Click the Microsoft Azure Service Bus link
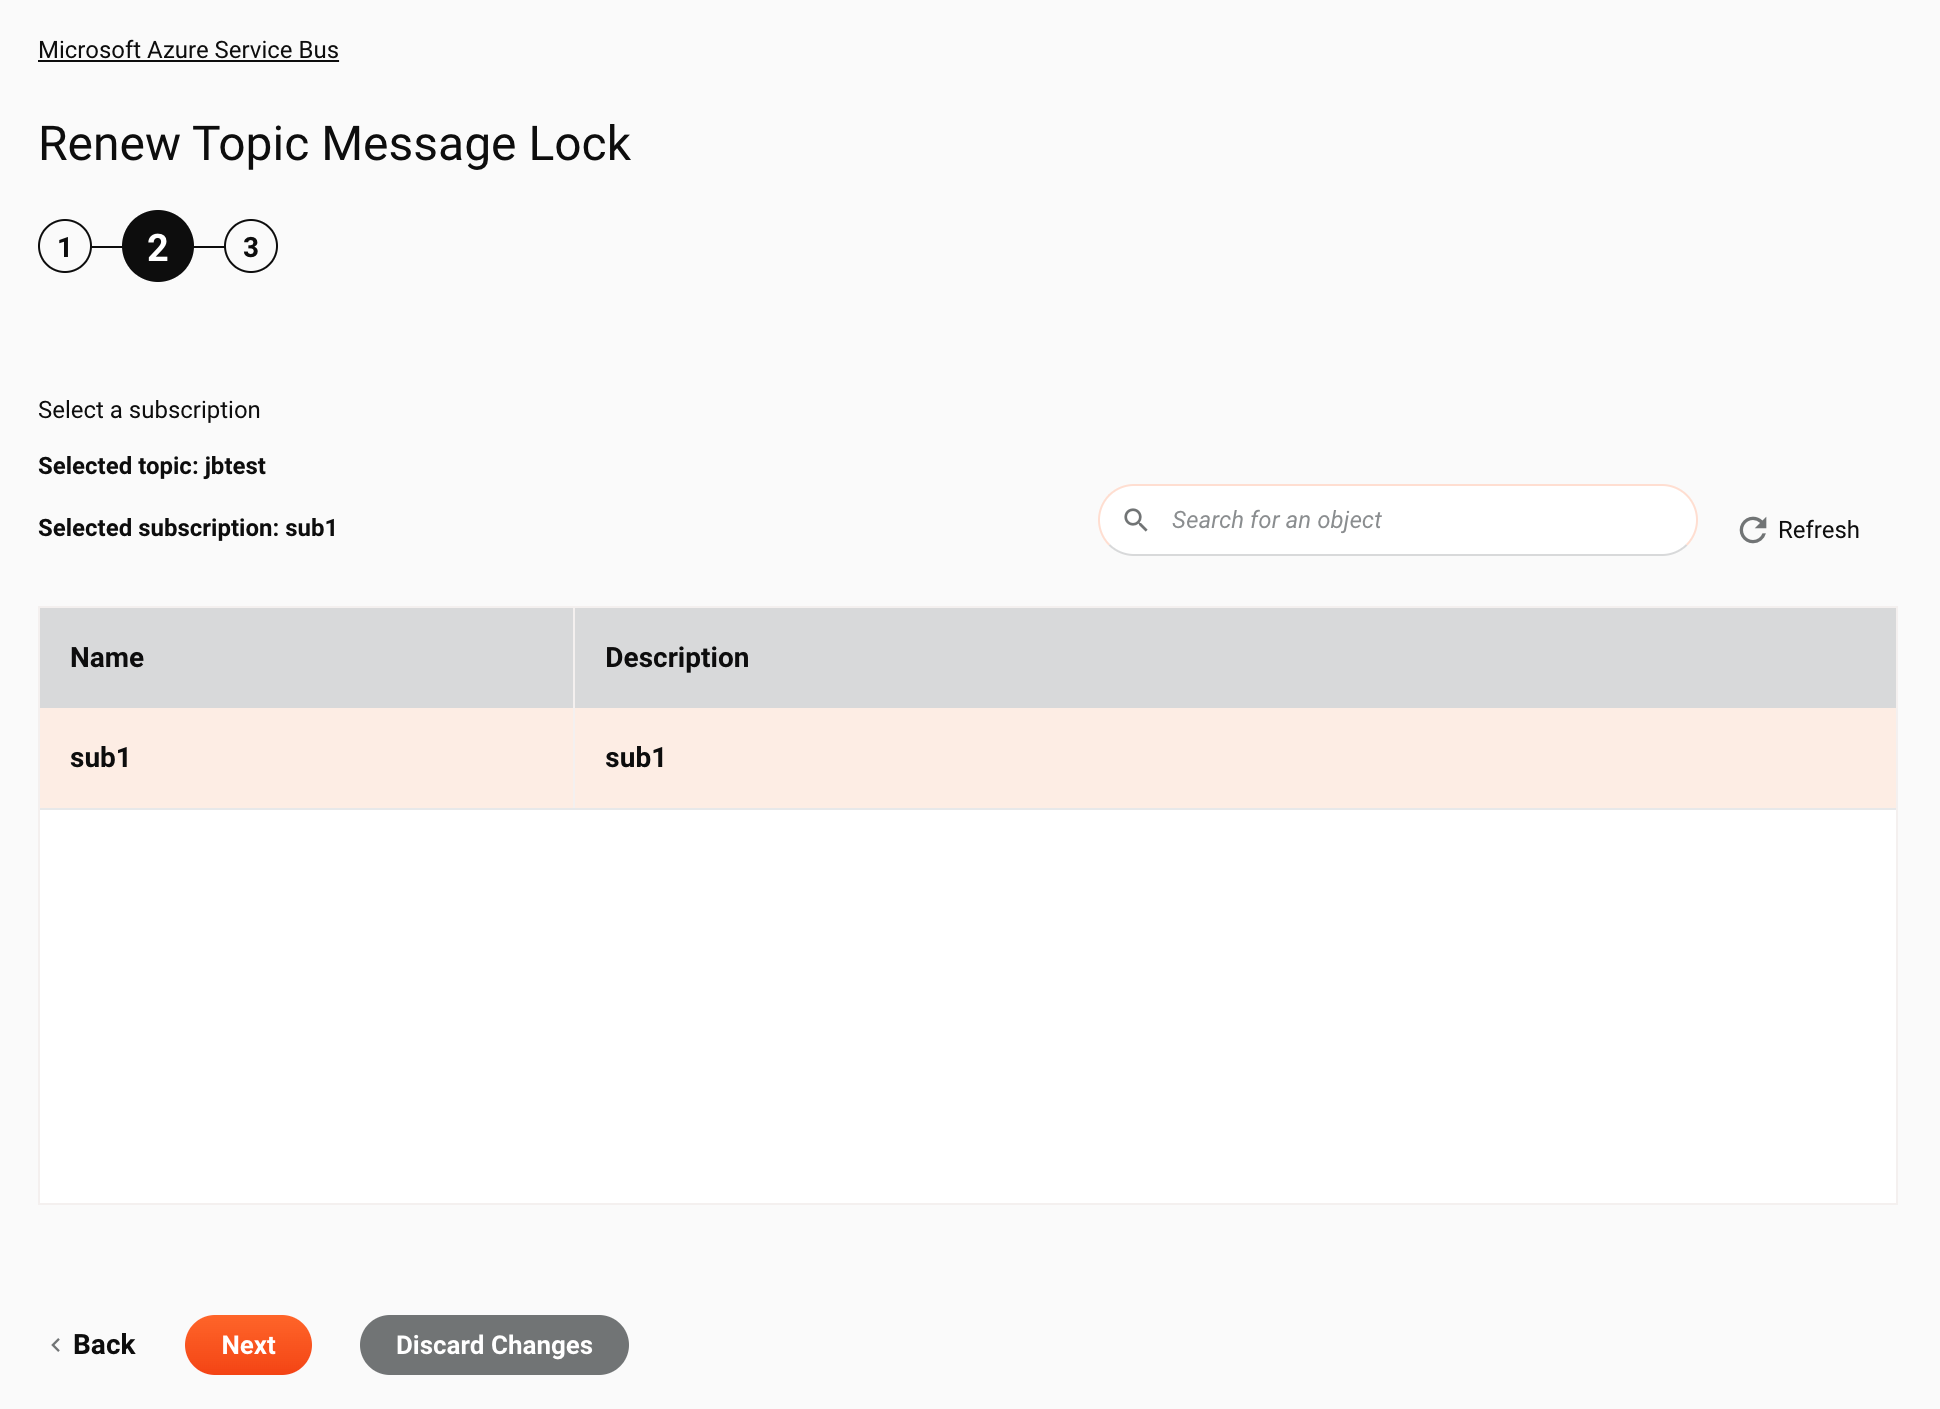The height and width of the screenshot is (1409, 1940). [x=188, y=50]
